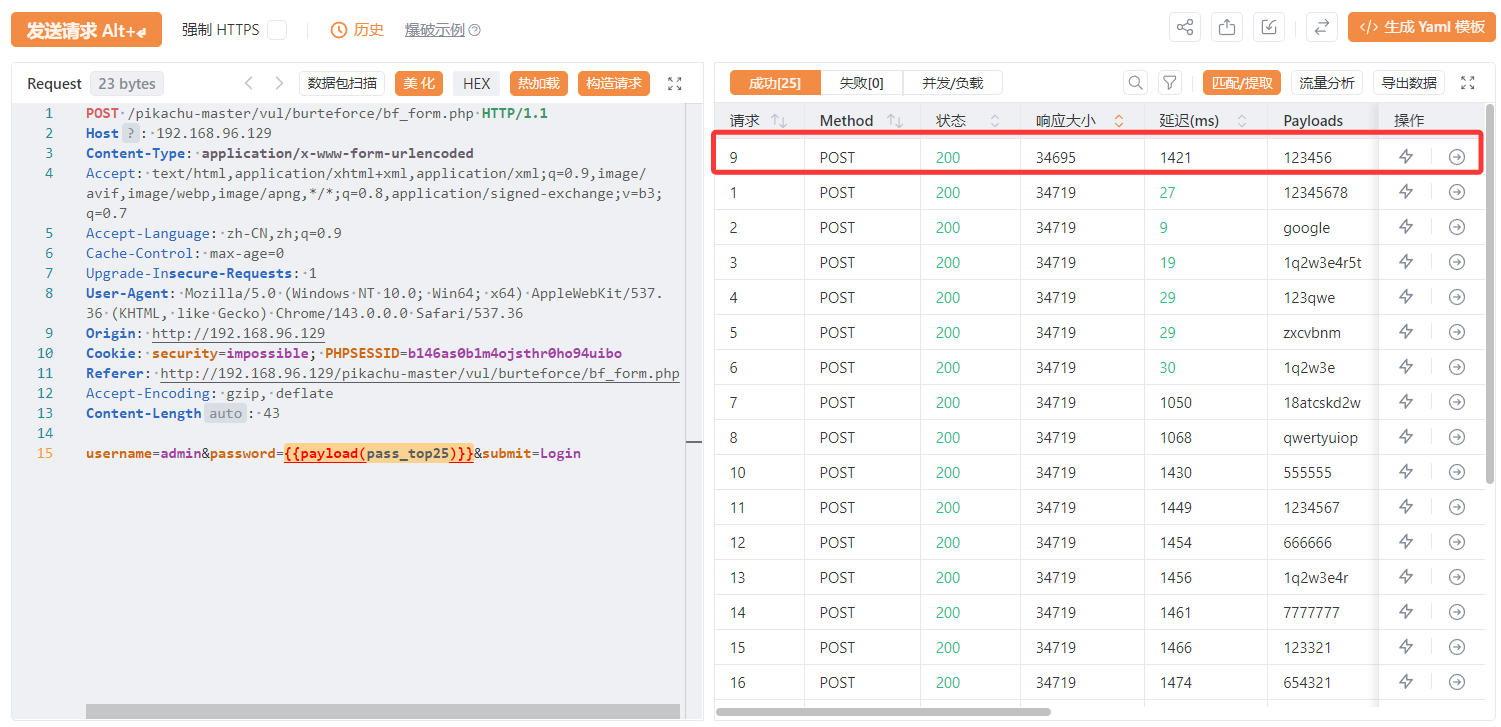
Task: Select the 18atcskd2w payload cell
Action: 1323,402
